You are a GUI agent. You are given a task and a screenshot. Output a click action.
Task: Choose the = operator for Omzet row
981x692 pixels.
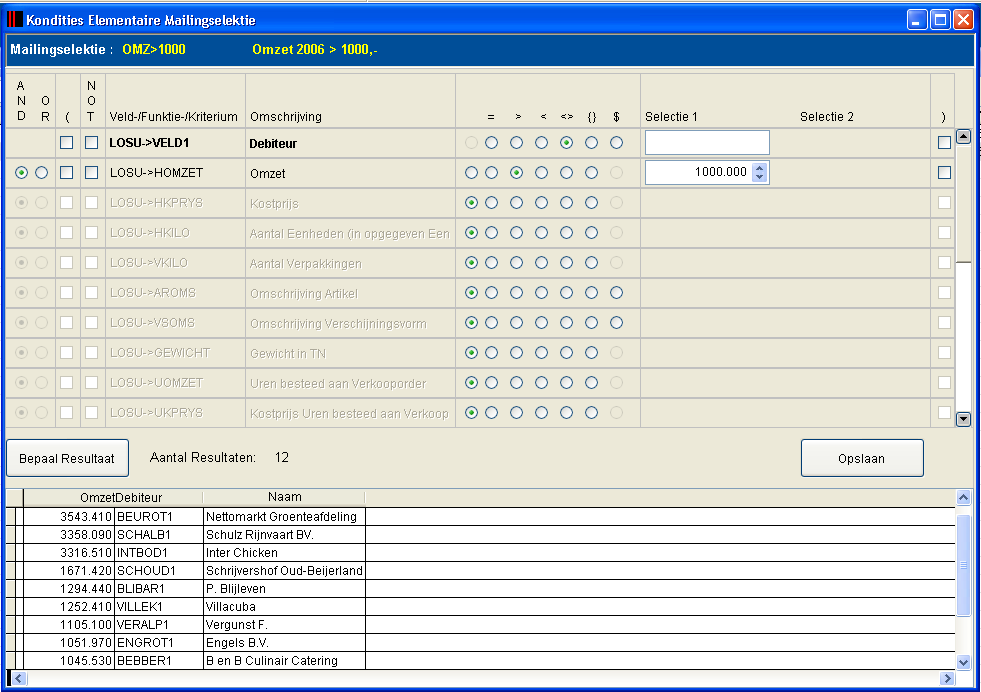point(491,173)
